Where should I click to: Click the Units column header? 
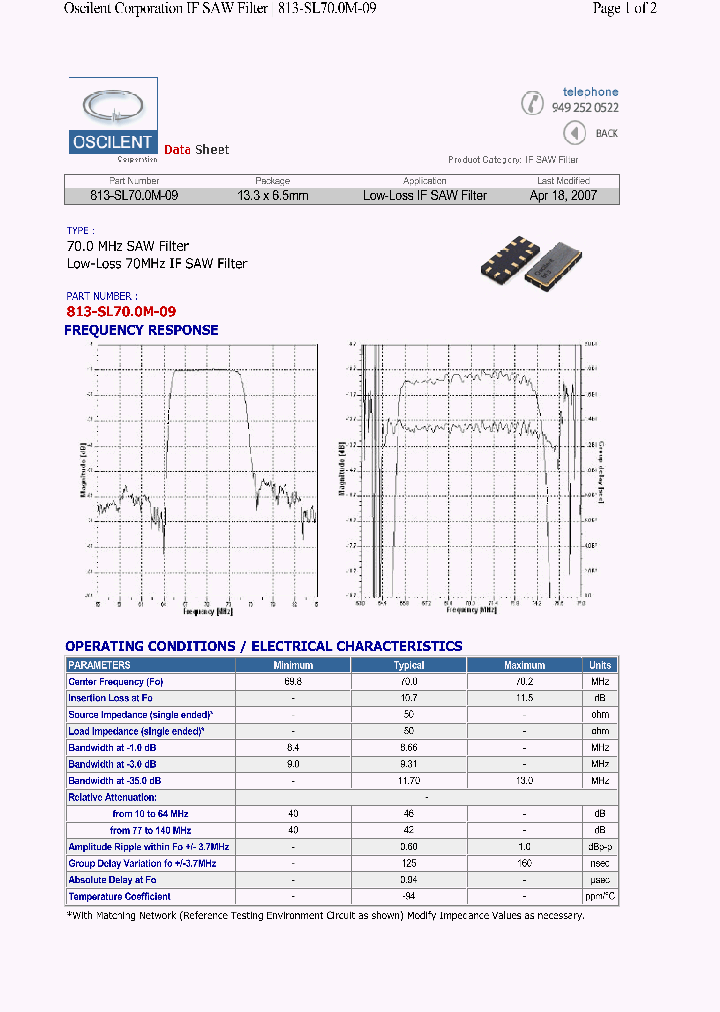(600, 665)
